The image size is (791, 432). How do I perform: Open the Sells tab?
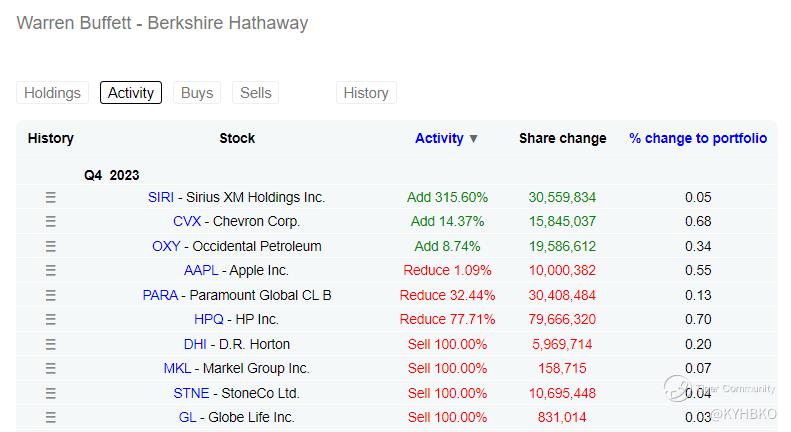pos(255,93)
